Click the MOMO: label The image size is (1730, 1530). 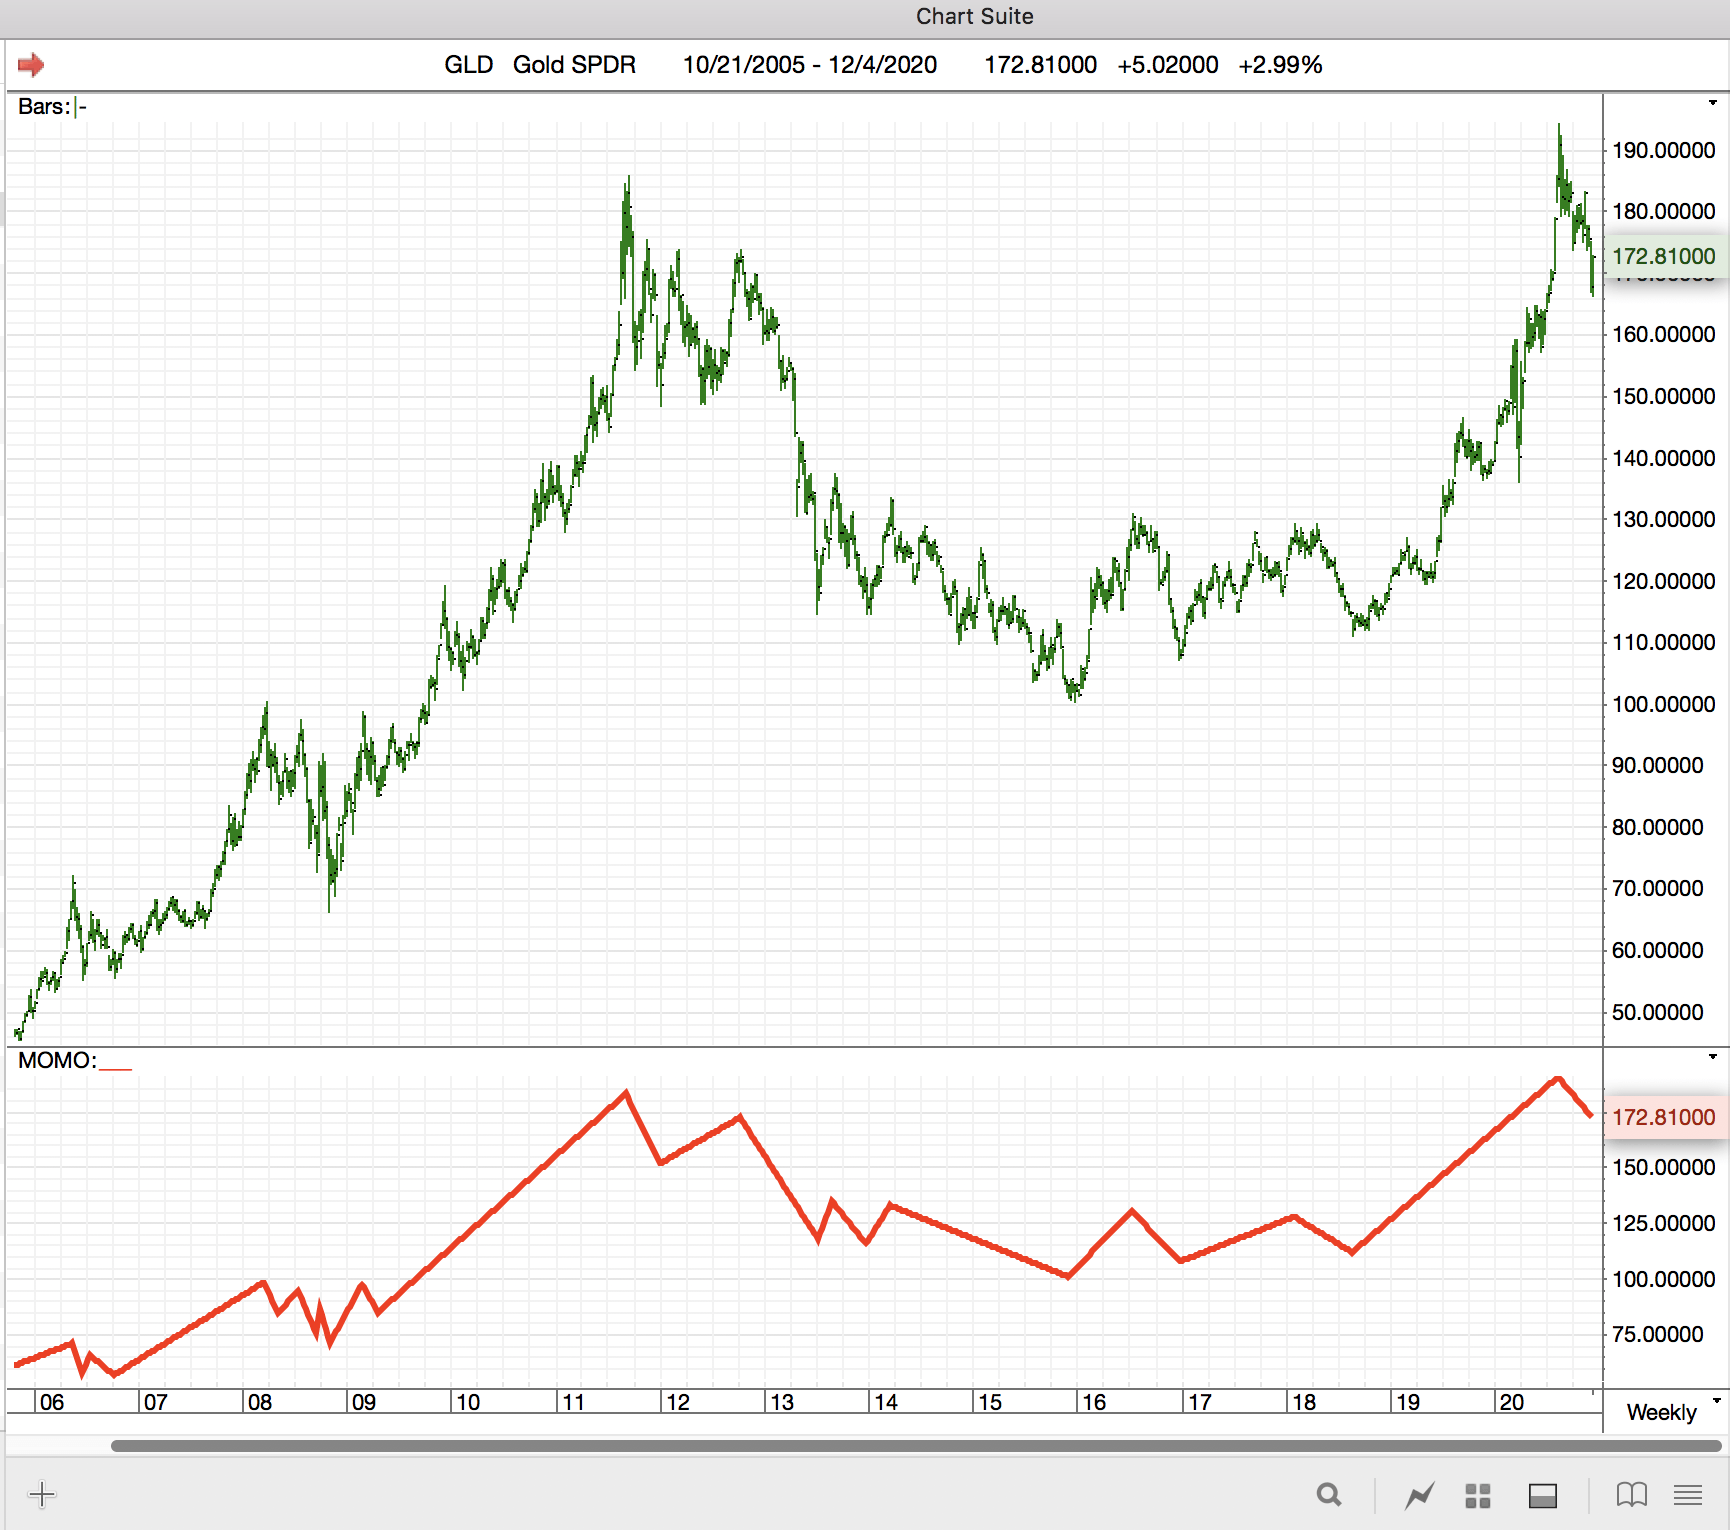tap(57, 1060)
